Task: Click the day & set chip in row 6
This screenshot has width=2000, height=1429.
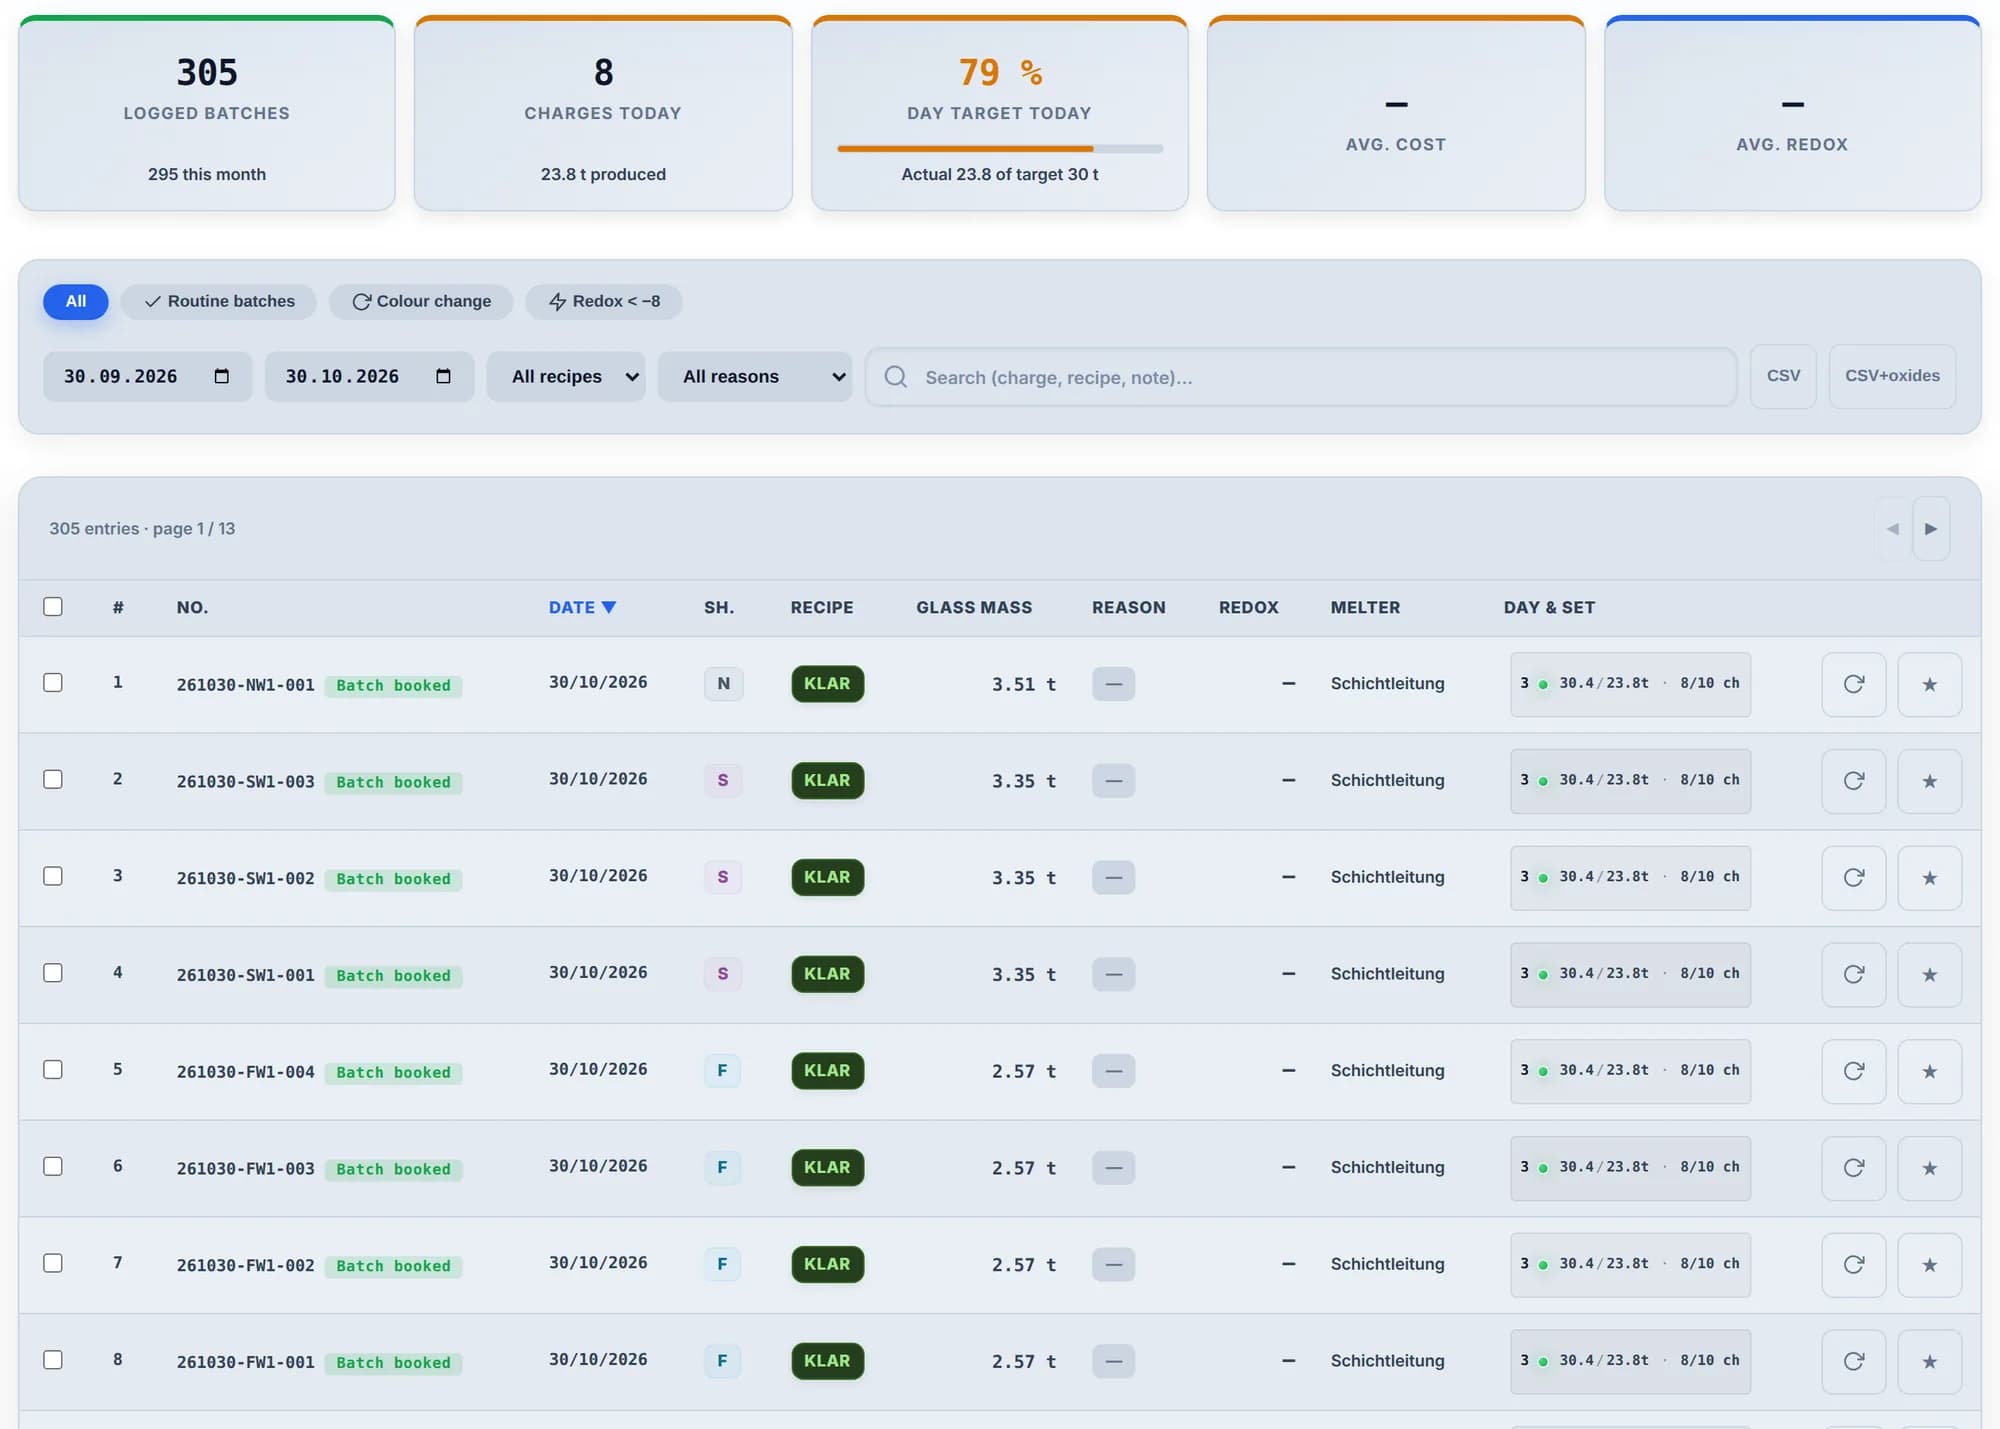Action: point(1630,1168)
